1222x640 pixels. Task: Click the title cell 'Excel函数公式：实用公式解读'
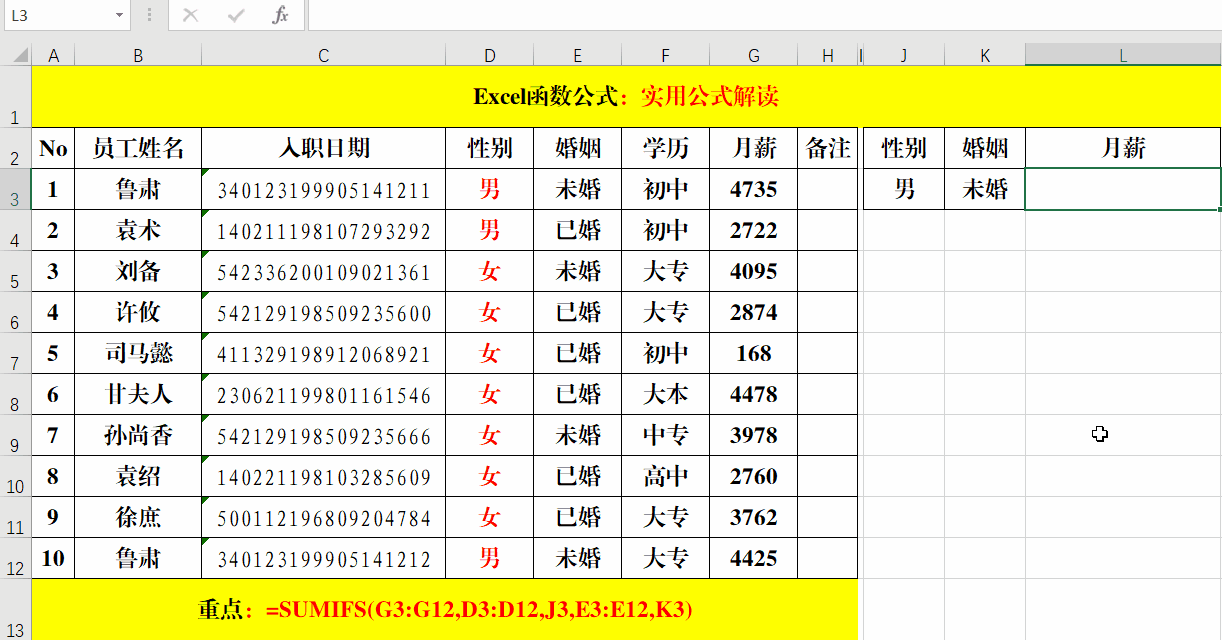click(x=626, y=97)
